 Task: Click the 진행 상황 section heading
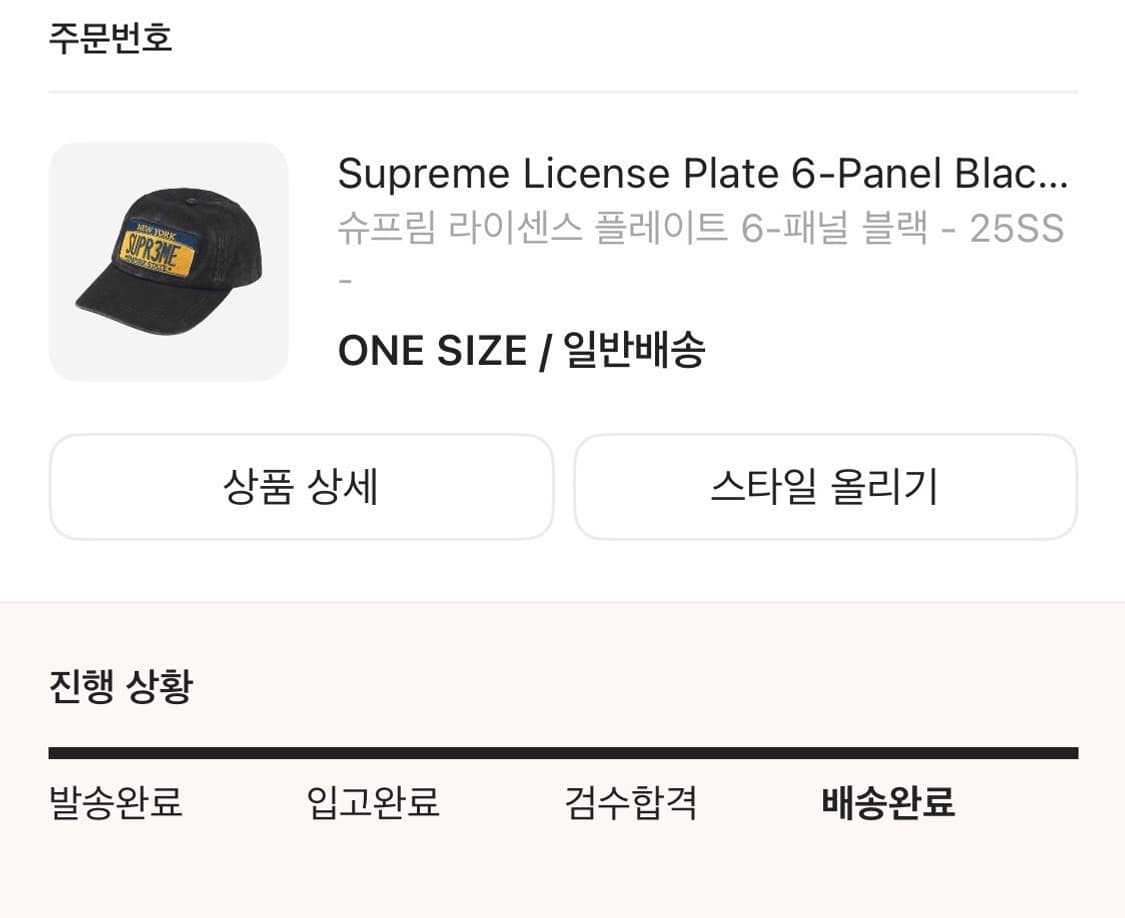click(120, 687)
